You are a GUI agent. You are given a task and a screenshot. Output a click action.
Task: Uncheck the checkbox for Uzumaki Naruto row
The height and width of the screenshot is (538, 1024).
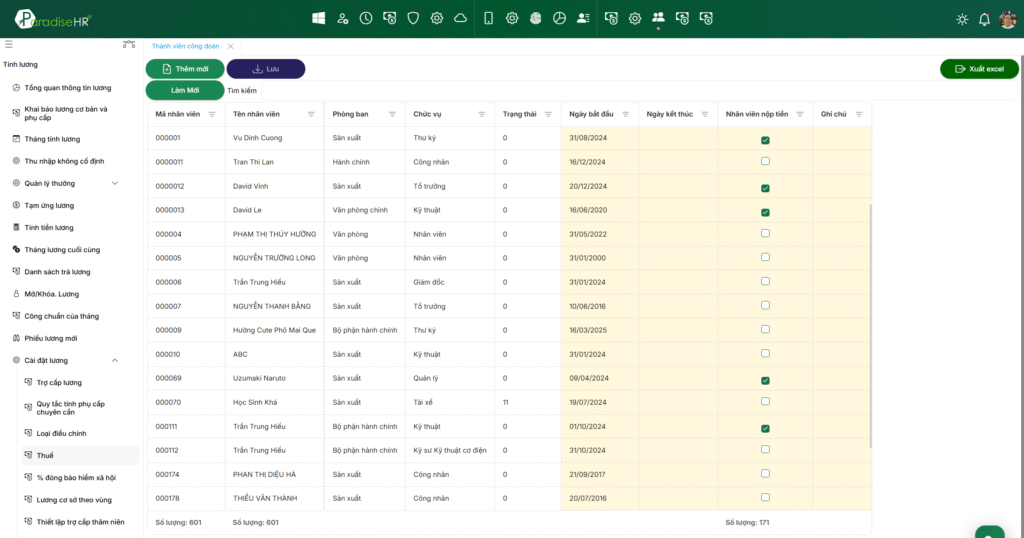click(765, 380)
